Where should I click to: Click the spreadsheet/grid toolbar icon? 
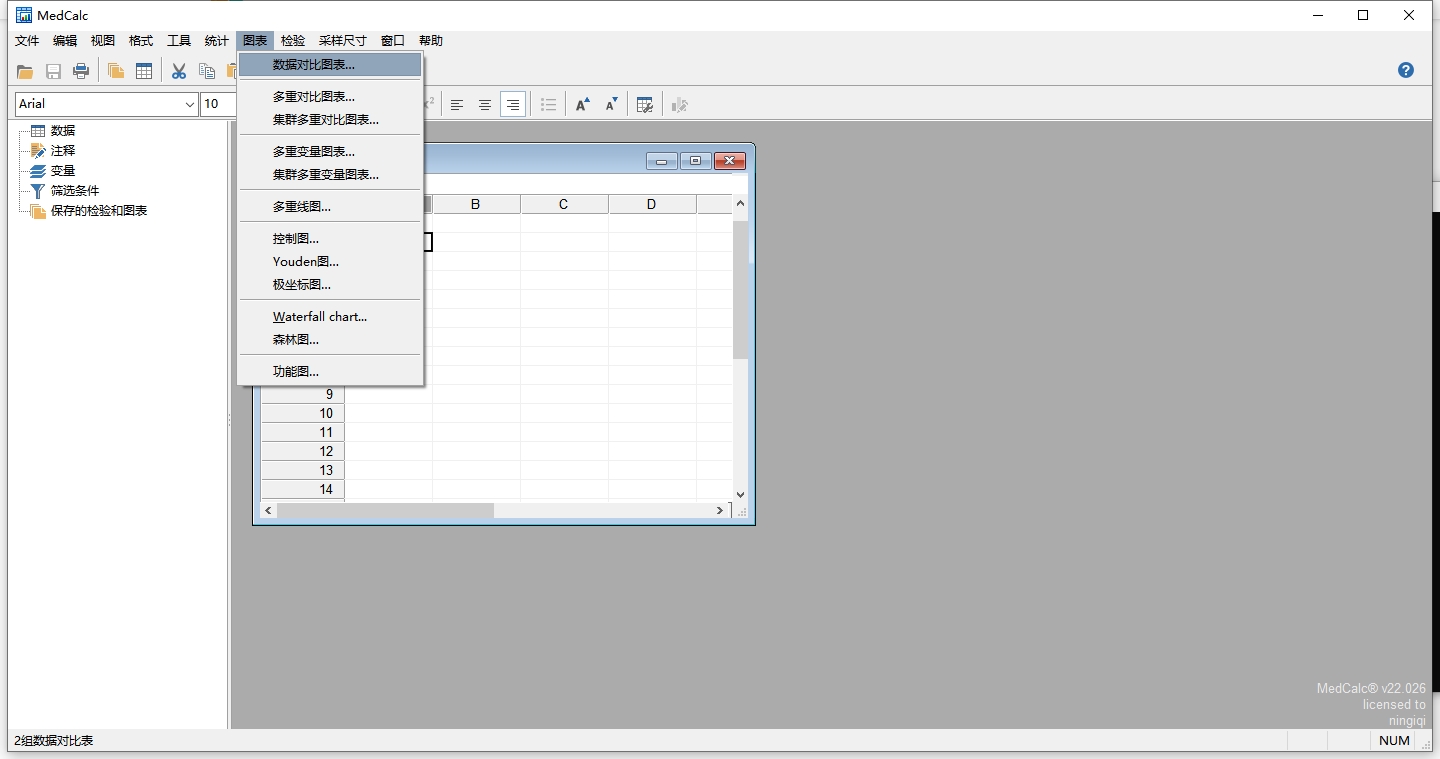(x=144, y=71)
